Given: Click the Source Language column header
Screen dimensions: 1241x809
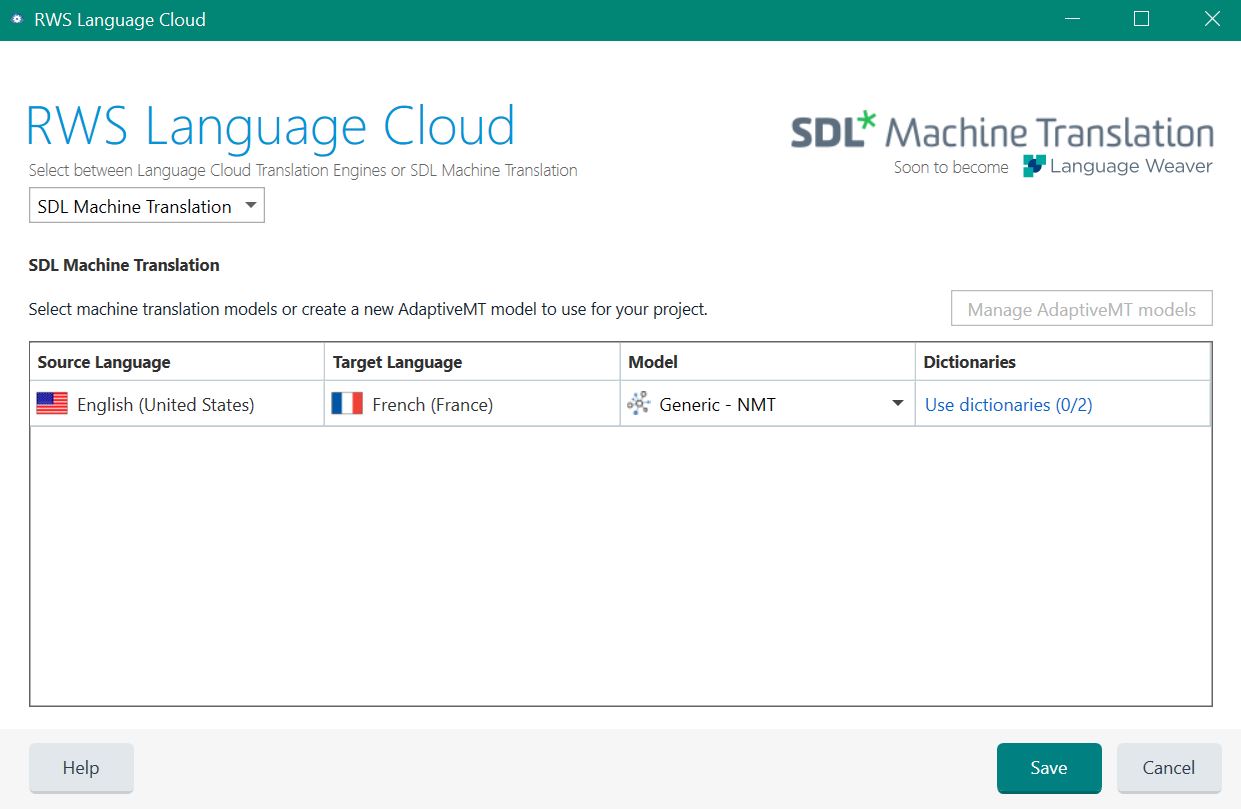Looking at the screenshot, I should (x=177, y=362).
